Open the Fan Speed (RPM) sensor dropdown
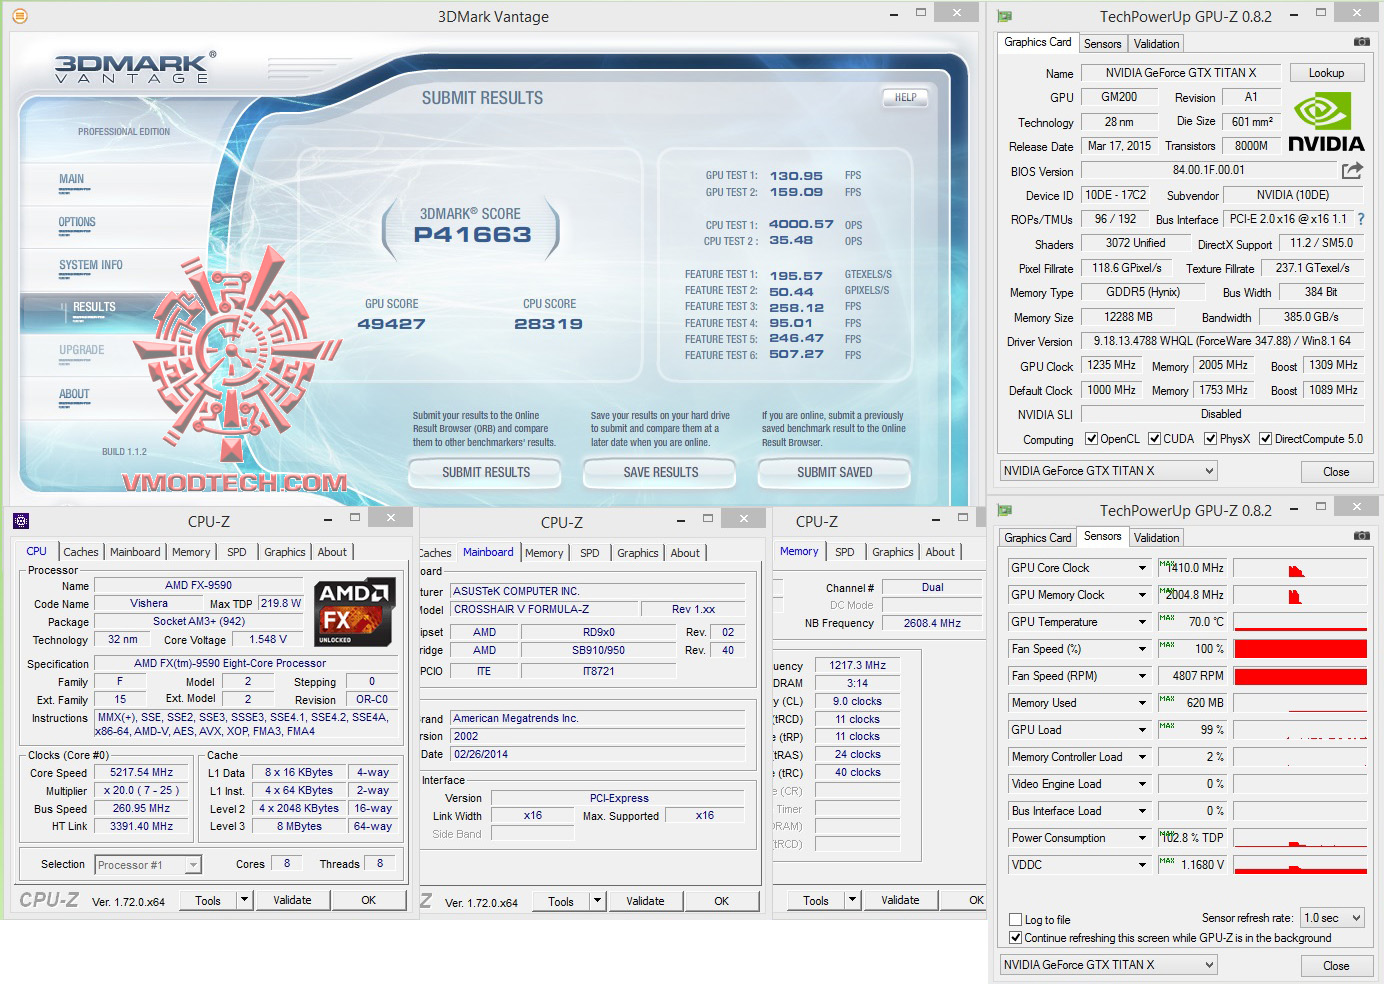Viewport: 1384px width, 992px height. pyautogui.click(x=1142, y=676)
